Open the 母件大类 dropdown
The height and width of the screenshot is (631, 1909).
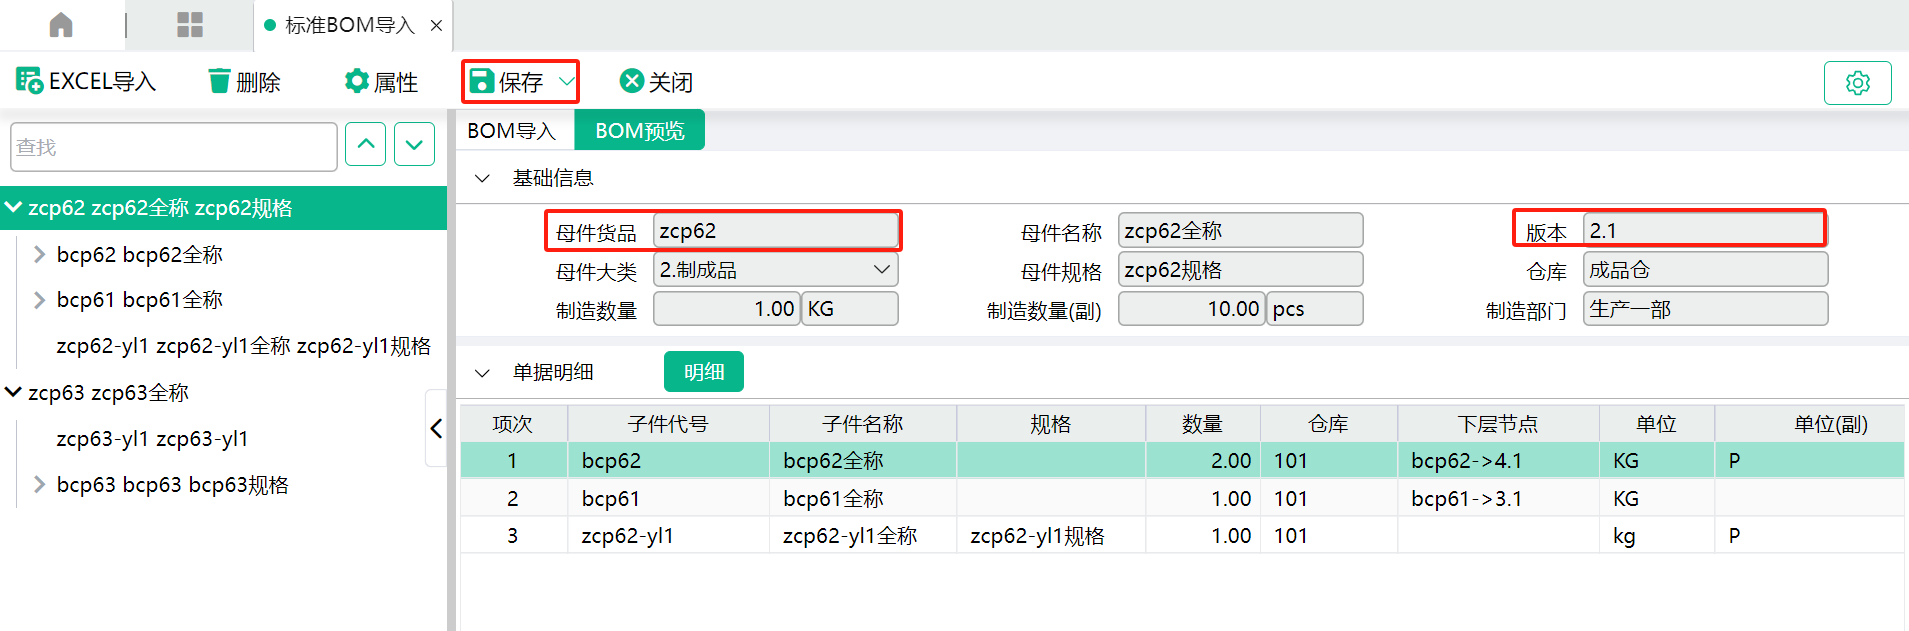[x=881, y=270]
